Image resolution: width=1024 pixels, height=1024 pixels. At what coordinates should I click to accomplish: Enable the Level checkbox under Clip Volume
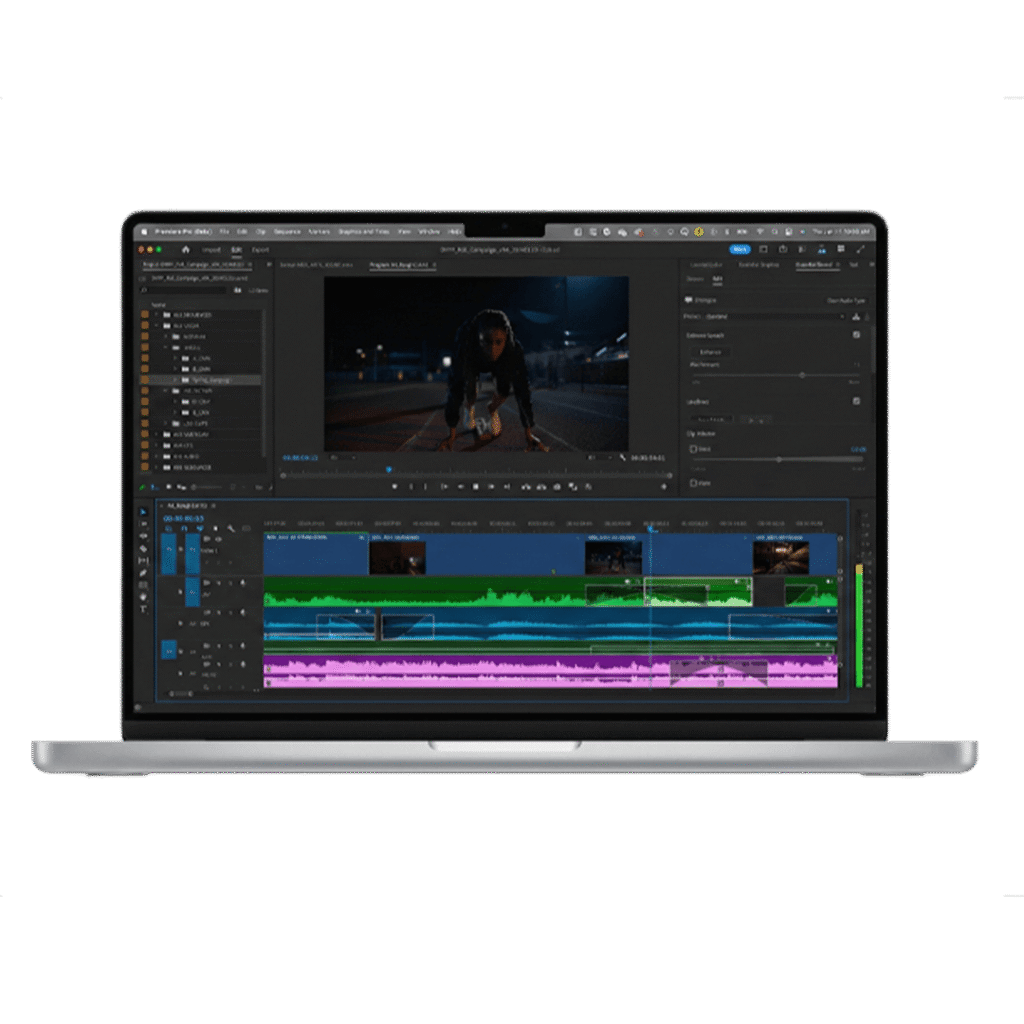tap(693, 449)
